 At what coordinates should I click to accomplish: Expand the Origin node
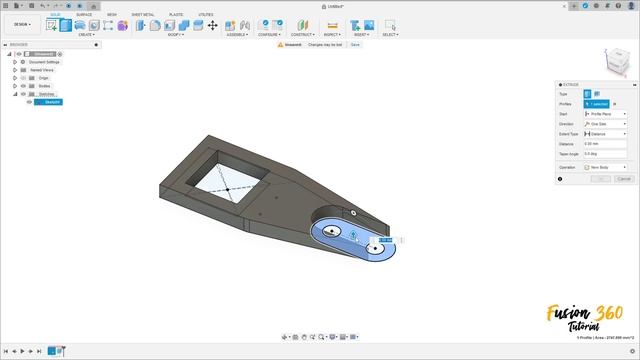[x=15, y=78]
